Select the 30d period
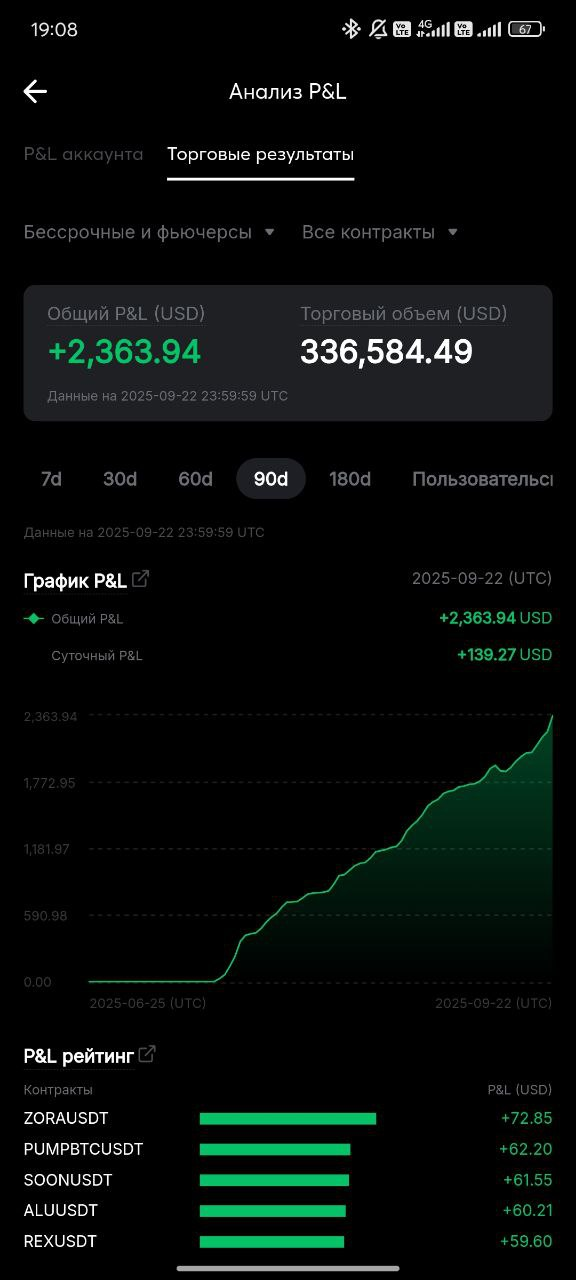The width and height of the screenshot is (576, 1280). [x=120, y=479]
